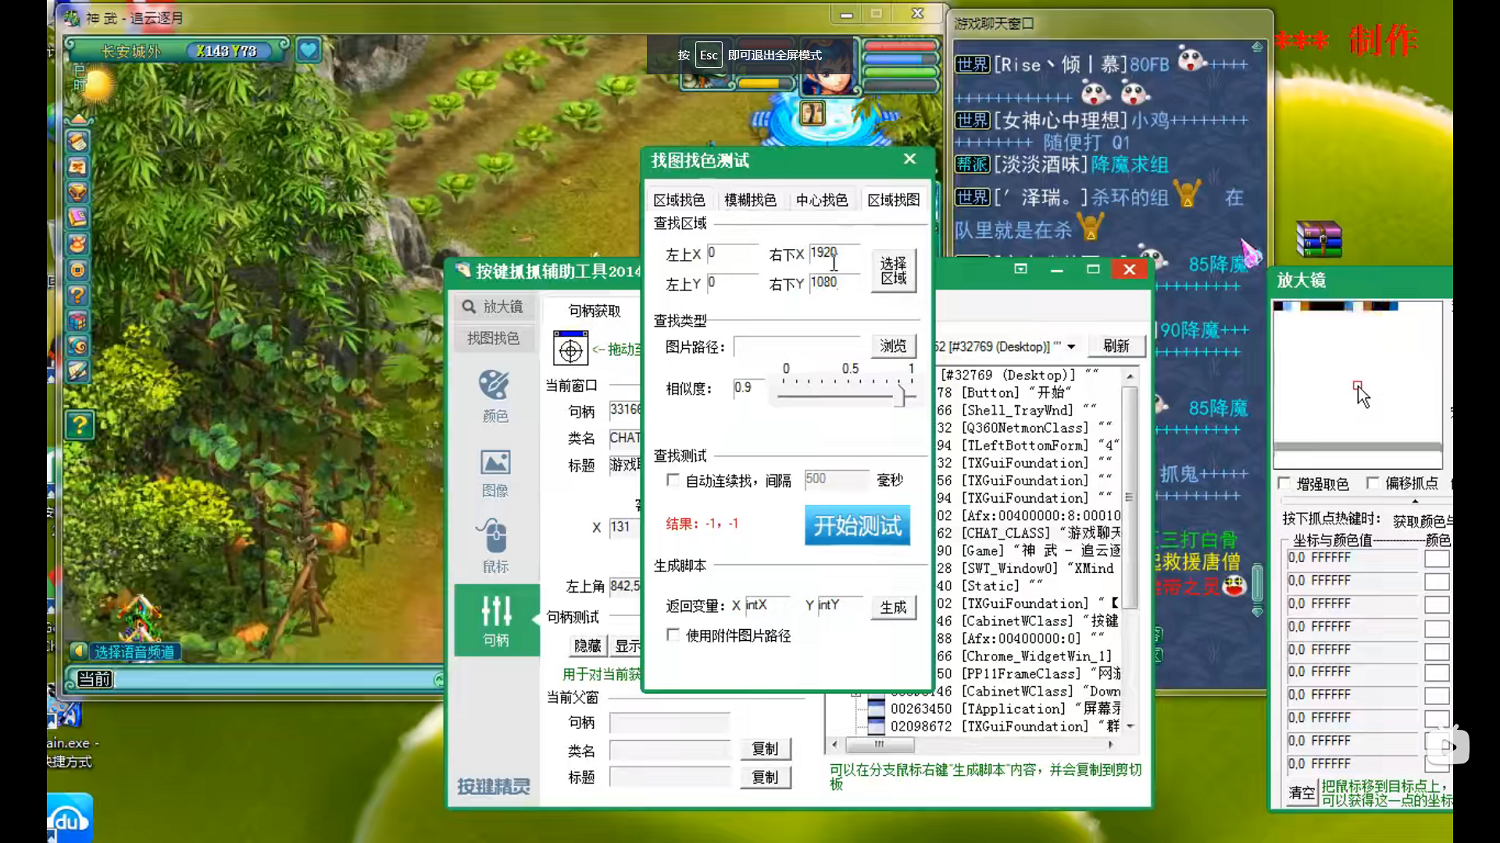Image resolution: width=1500 pixels, height=843 pixels.
Task: Open the 找图找色 tab in sidebar
Action: point(493,338)
